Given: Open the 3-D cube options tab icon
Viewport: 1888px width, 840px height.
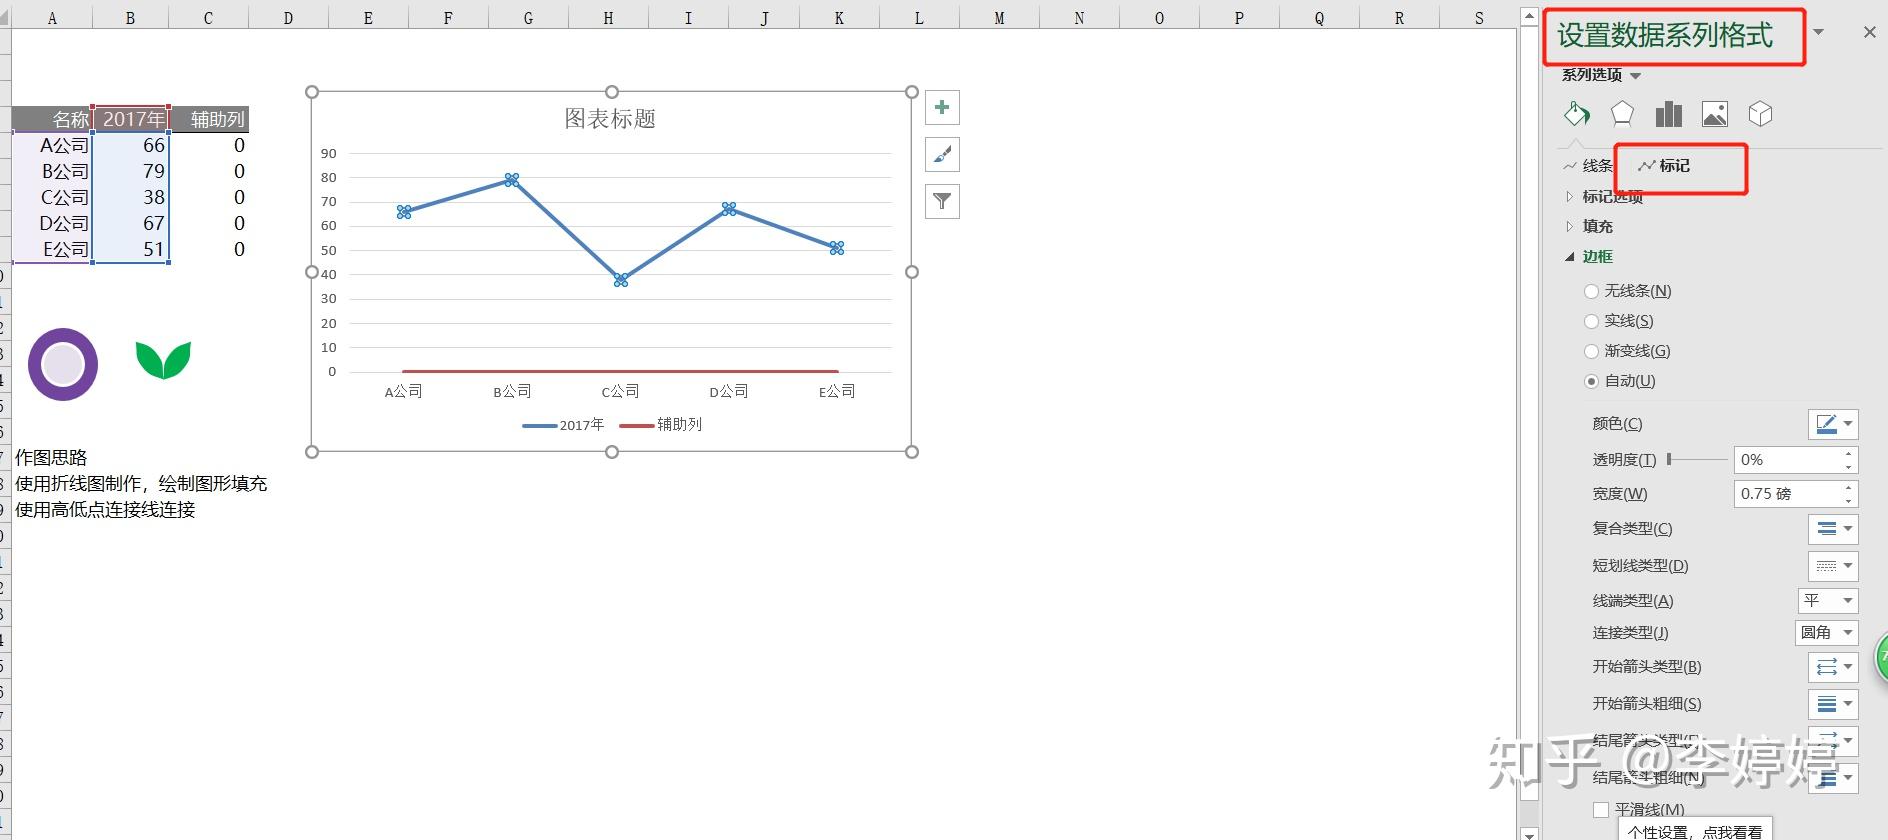Looking at the screenshot, I should (1760, 114).
